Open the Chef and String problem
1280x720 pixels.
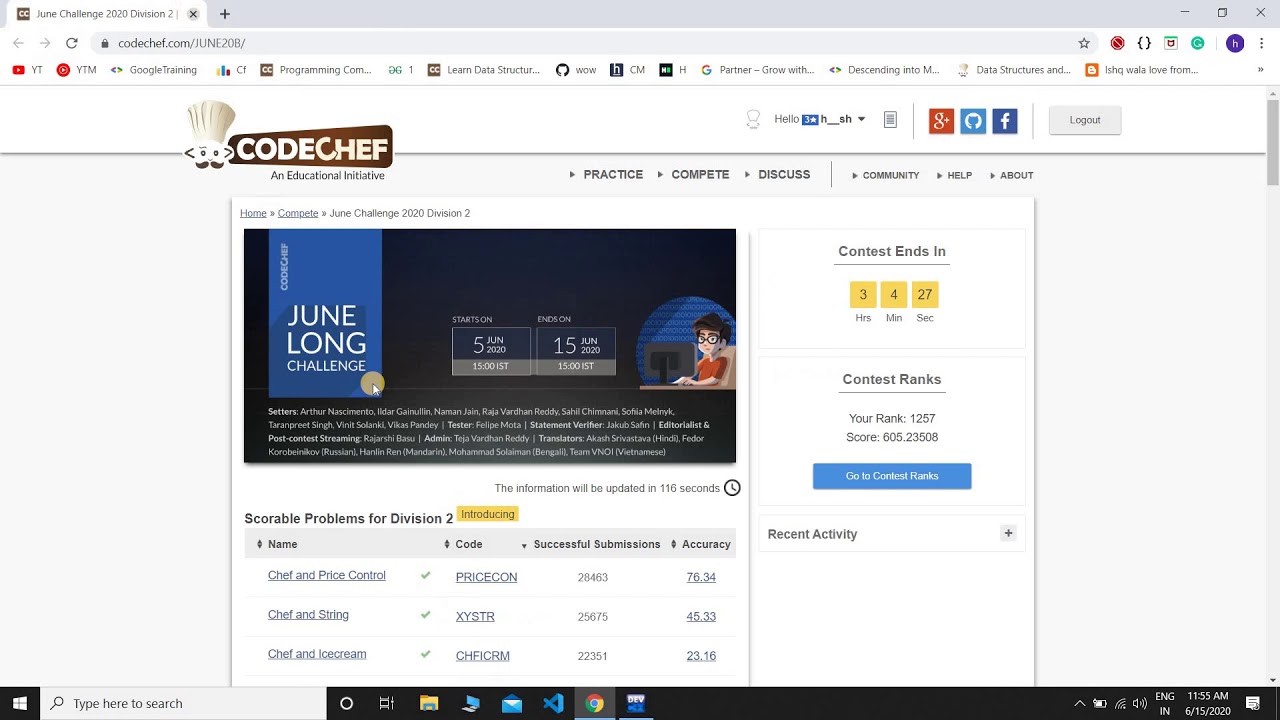(x=308, y=615)
